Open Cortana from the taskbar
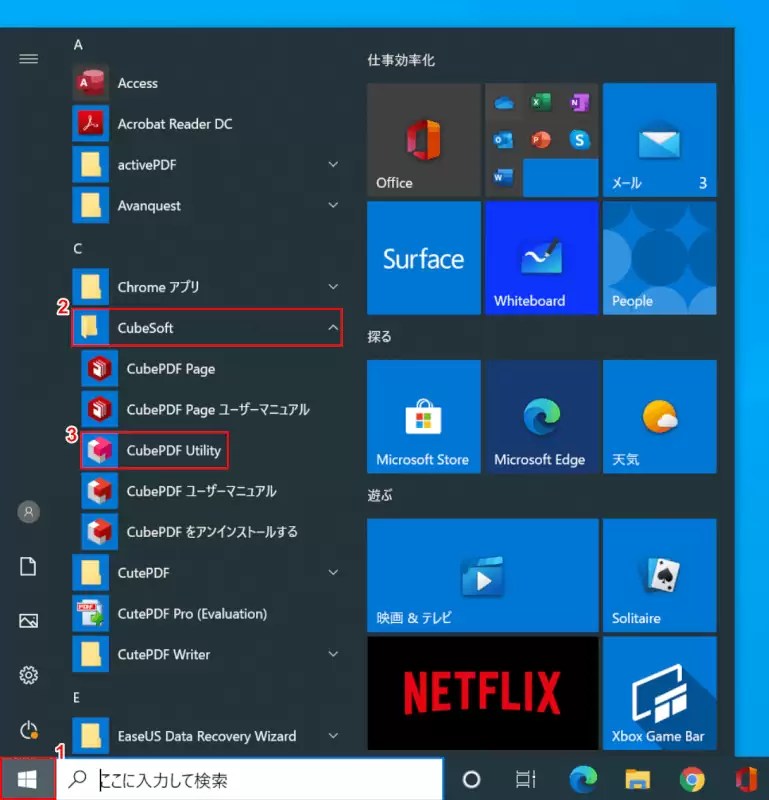Viewport: 769px width, 800px height. pyautogui.click(x=471, y=779)
